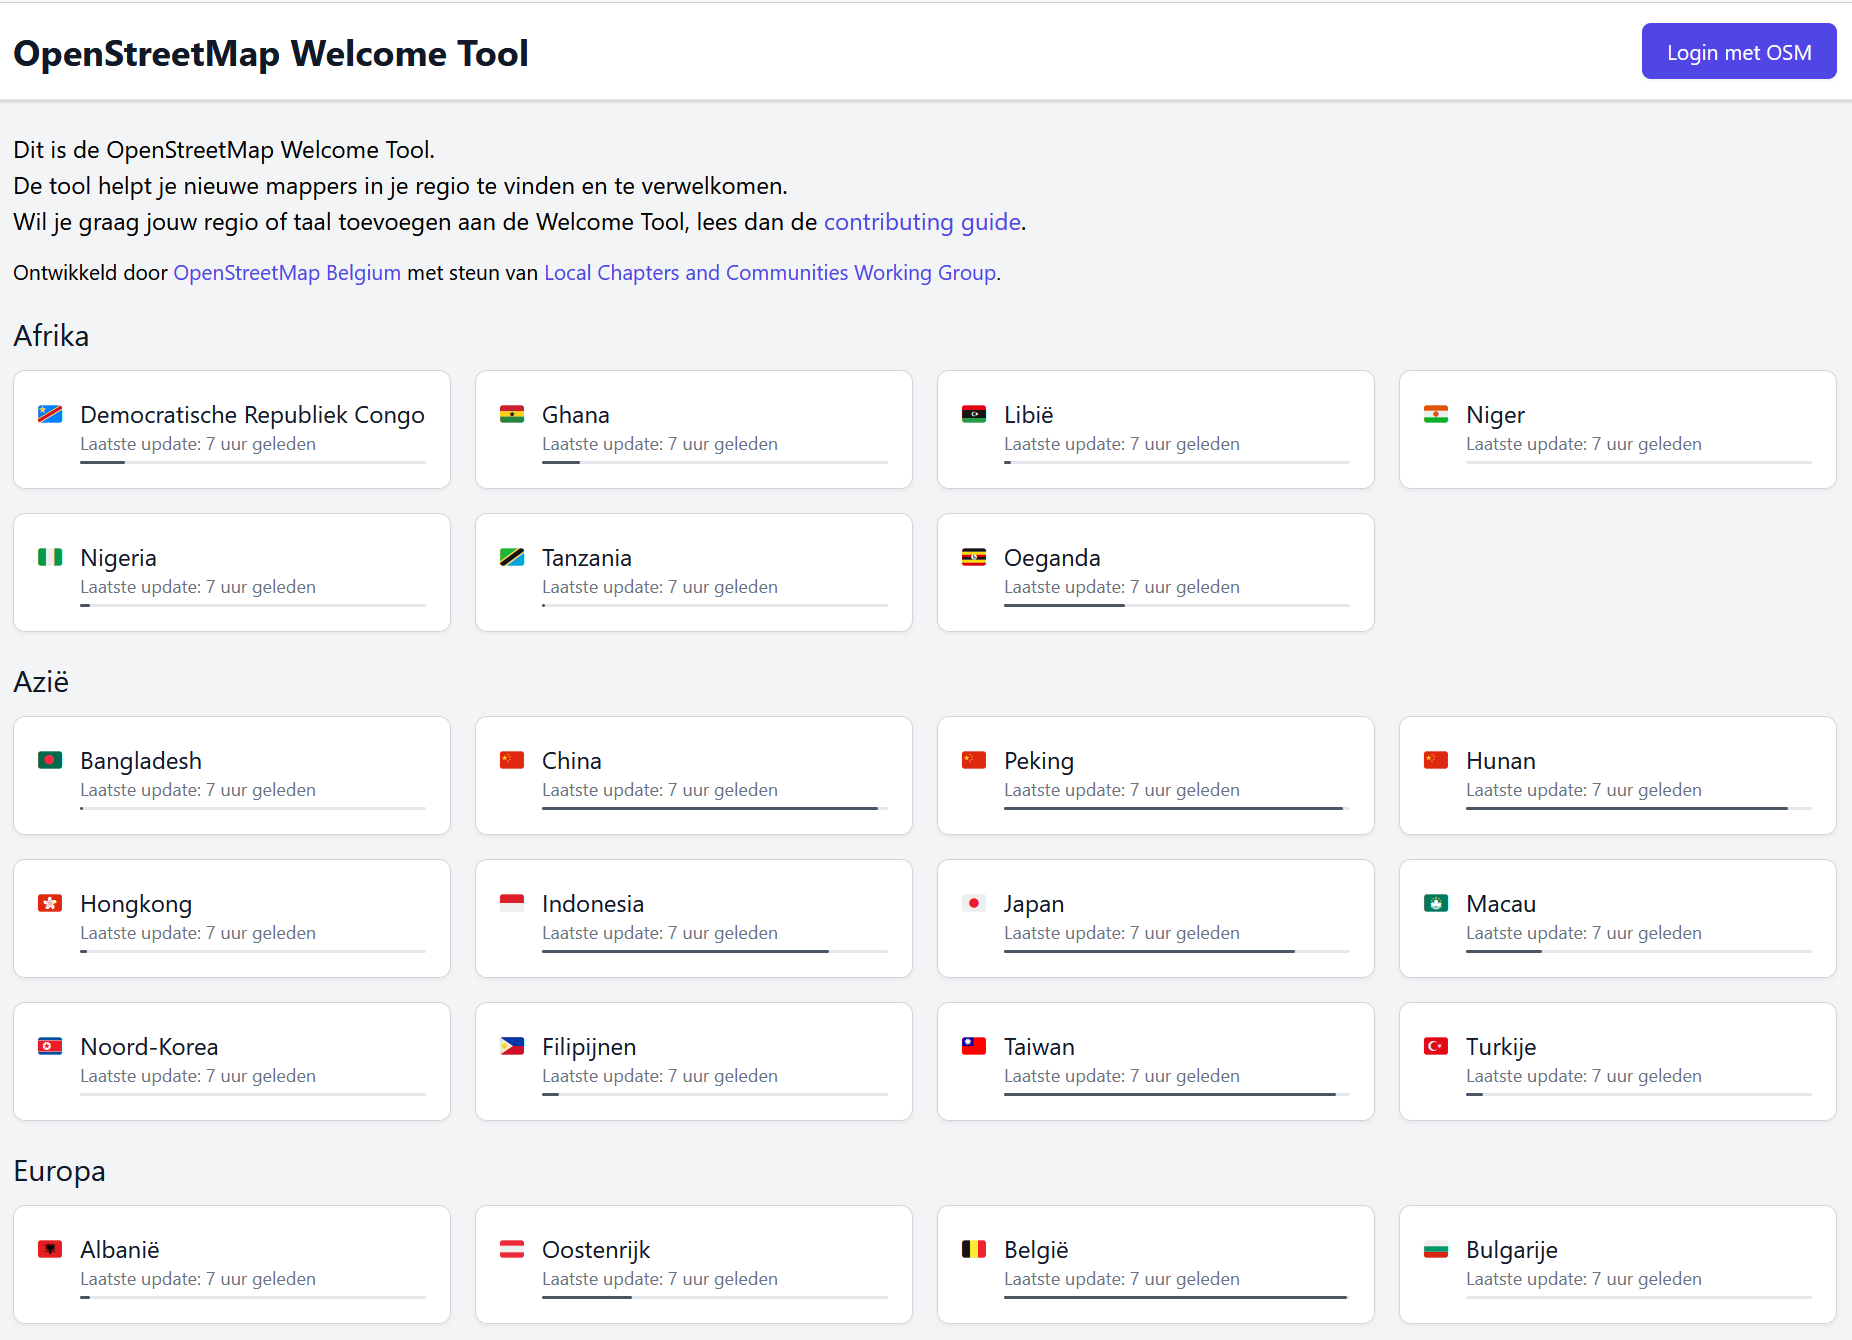Click the Azië section heading
This screenshot has width=1852, height=1340.
click(x=41, y=681)
